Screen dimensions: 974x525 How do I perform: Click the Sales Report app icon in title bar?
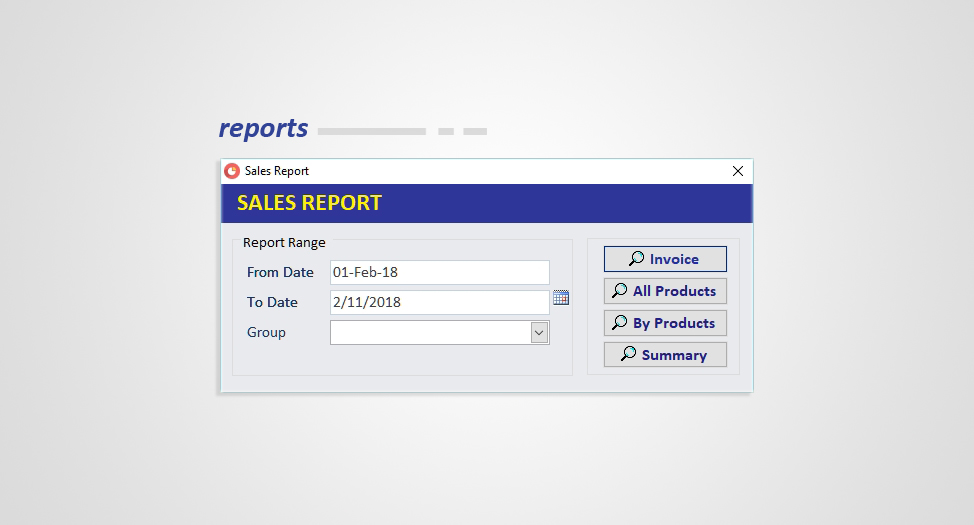pos(232,171)
